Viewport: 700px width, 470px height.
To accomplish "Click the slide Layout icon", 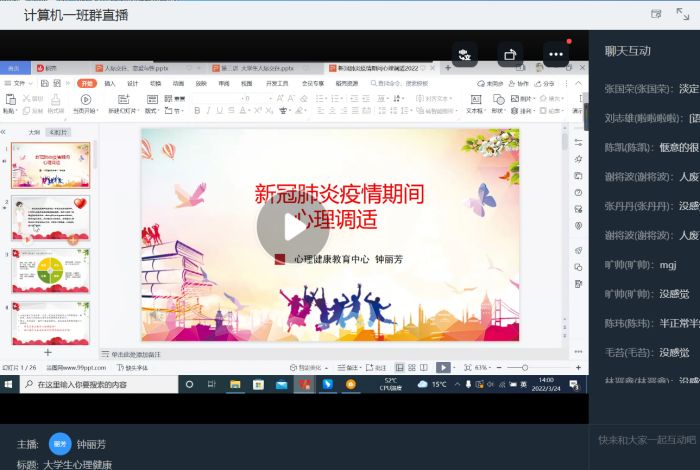I will click(x=152, y=99).
